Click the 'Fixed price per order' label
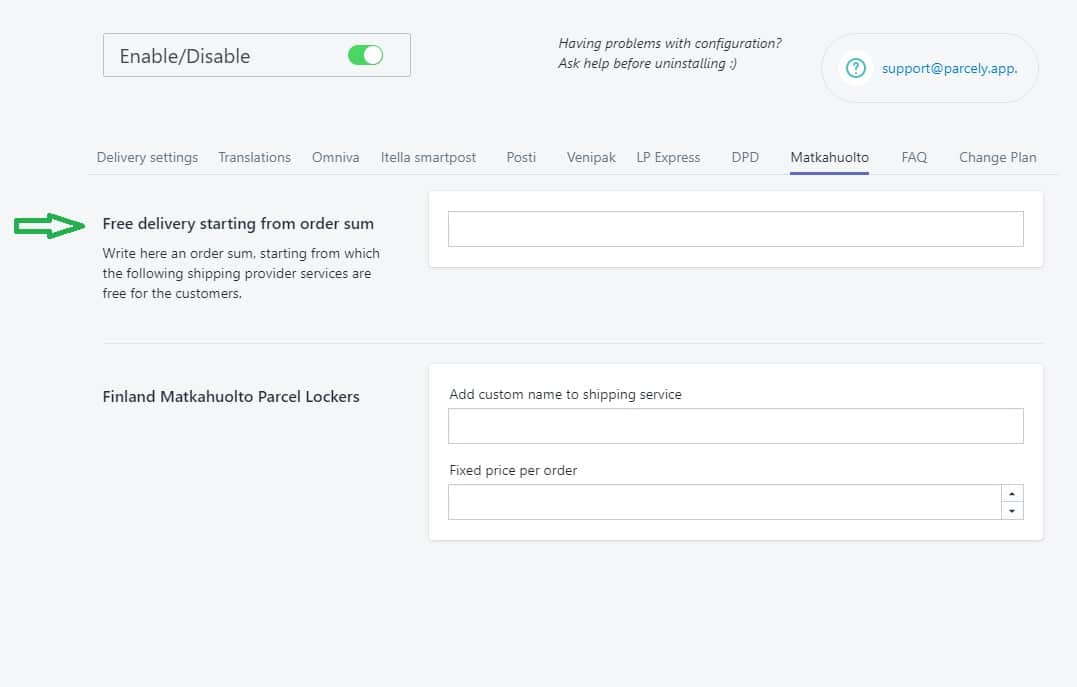The width and height of the screenshot is (1077, 687). tap(513, 471)
